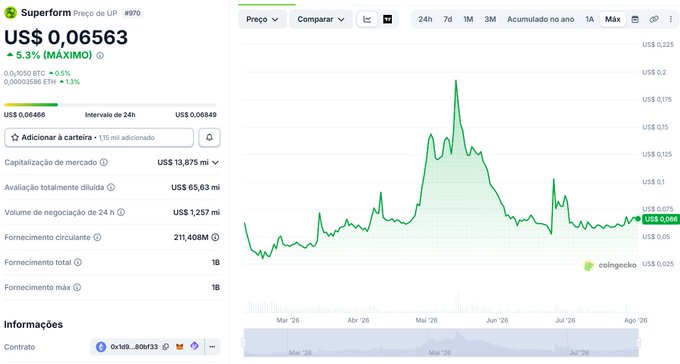
Task: Open info icon next to 5.3% (MÁXIMO)
Action: (100, 56)
